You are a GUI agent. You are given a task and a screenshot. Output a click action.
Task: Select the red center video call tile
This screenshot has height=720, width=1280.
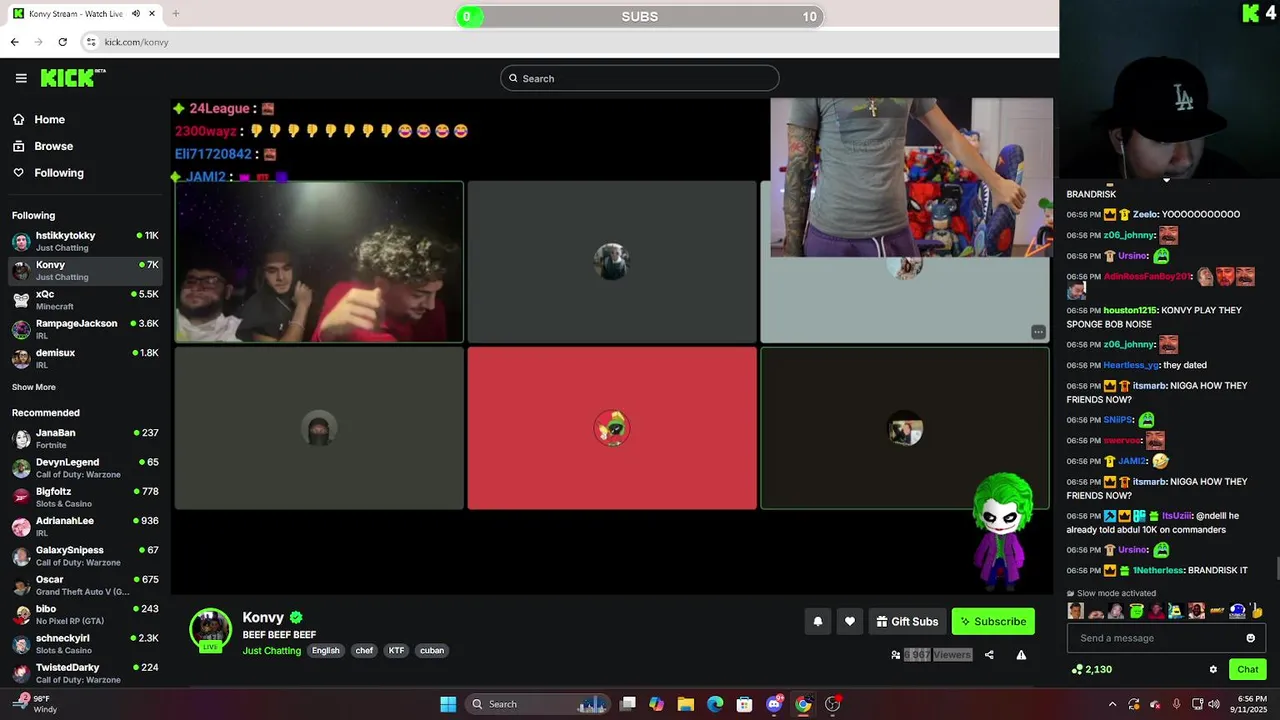coord(612,428)
